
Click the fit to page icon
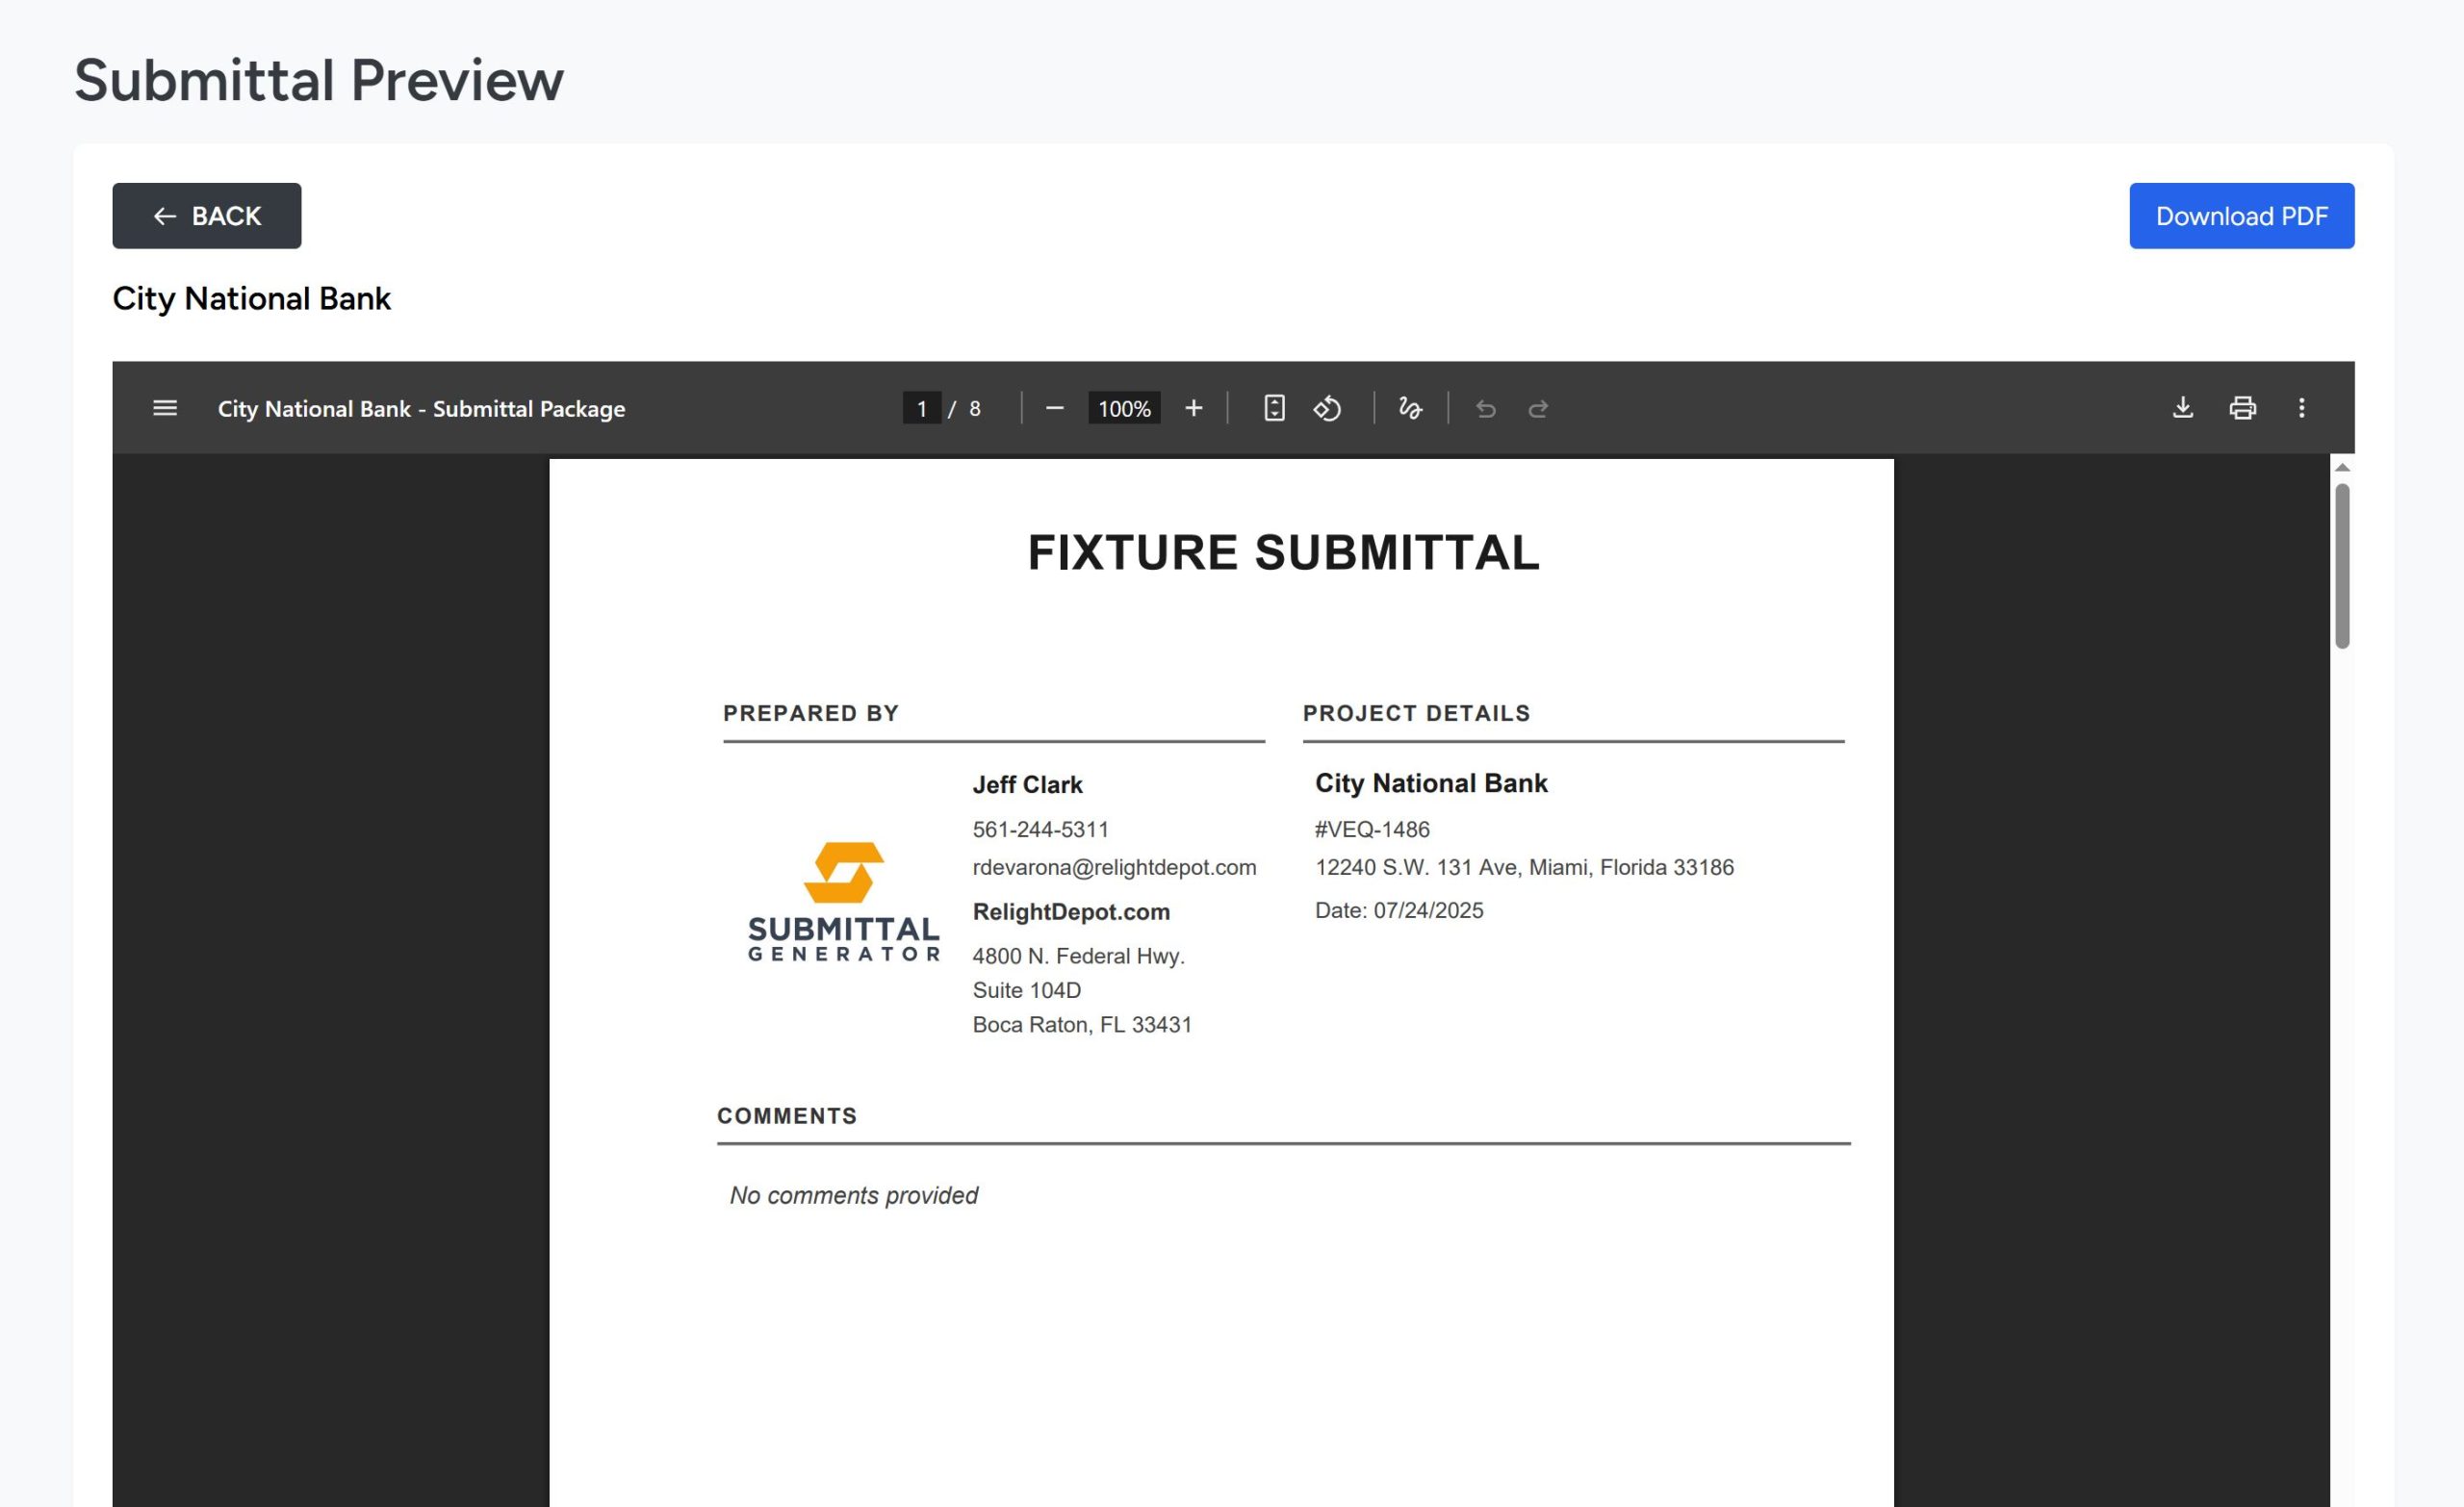pyautogui.click(x=1274, y=408)
